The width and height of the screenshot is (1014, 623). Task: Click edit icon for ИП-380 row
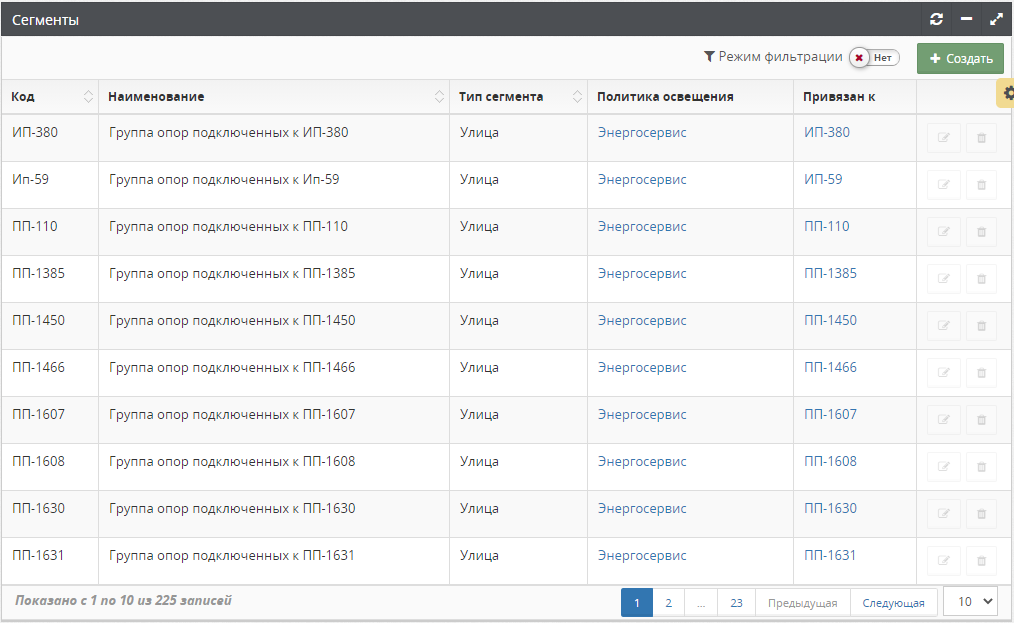943,138
